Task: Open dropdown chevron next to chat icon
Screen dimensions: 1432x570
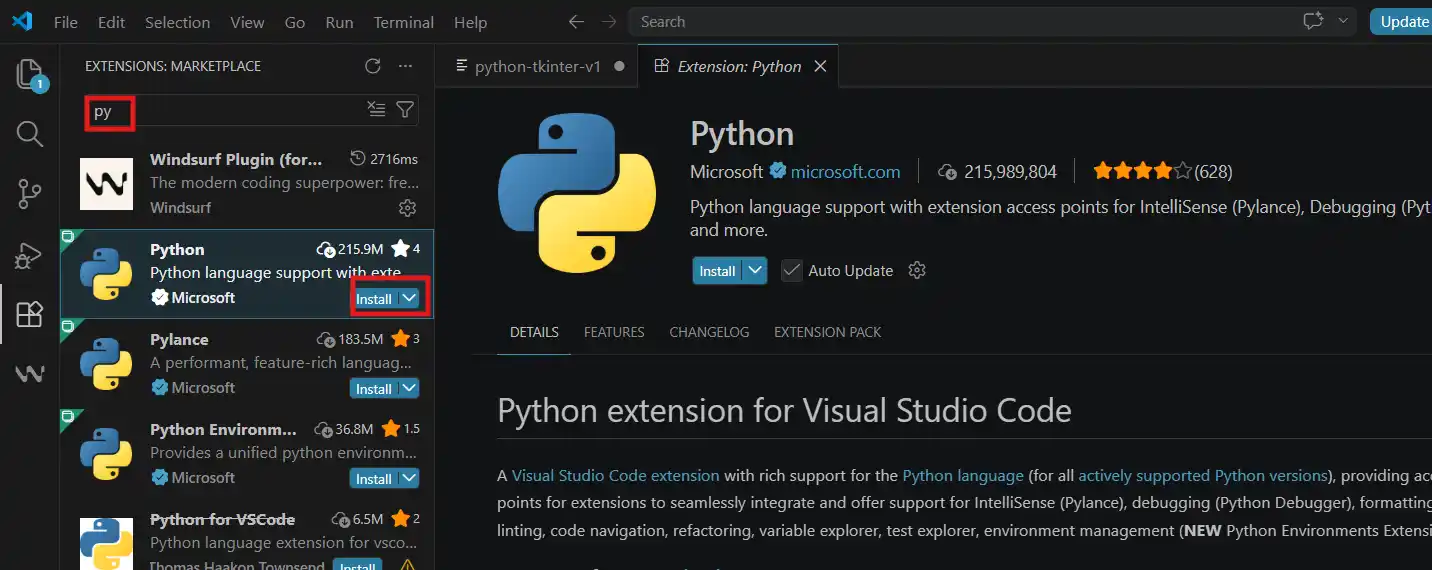Action: coord(1342,21)
